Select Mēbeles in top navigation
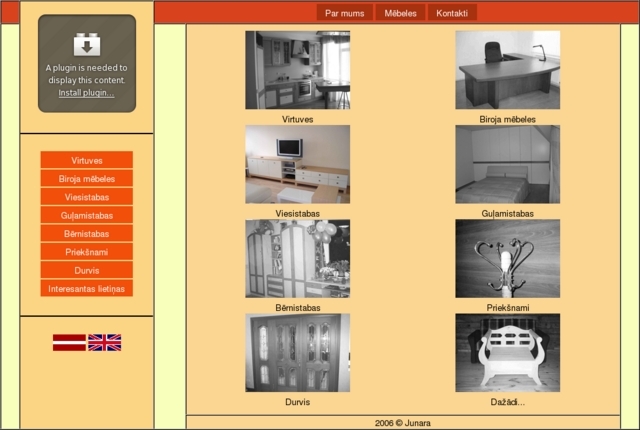640x430 pixels. coord(400,13)
